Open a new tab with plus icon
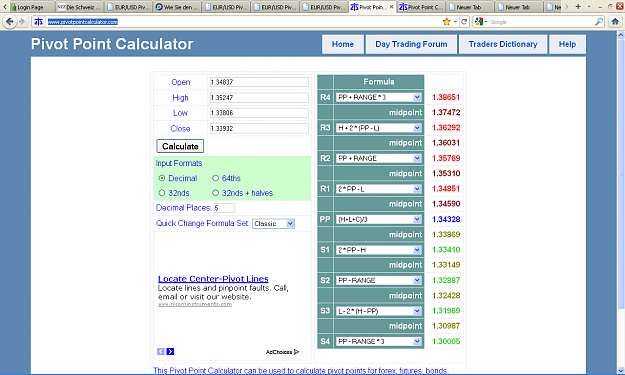 tap(578, 7)
